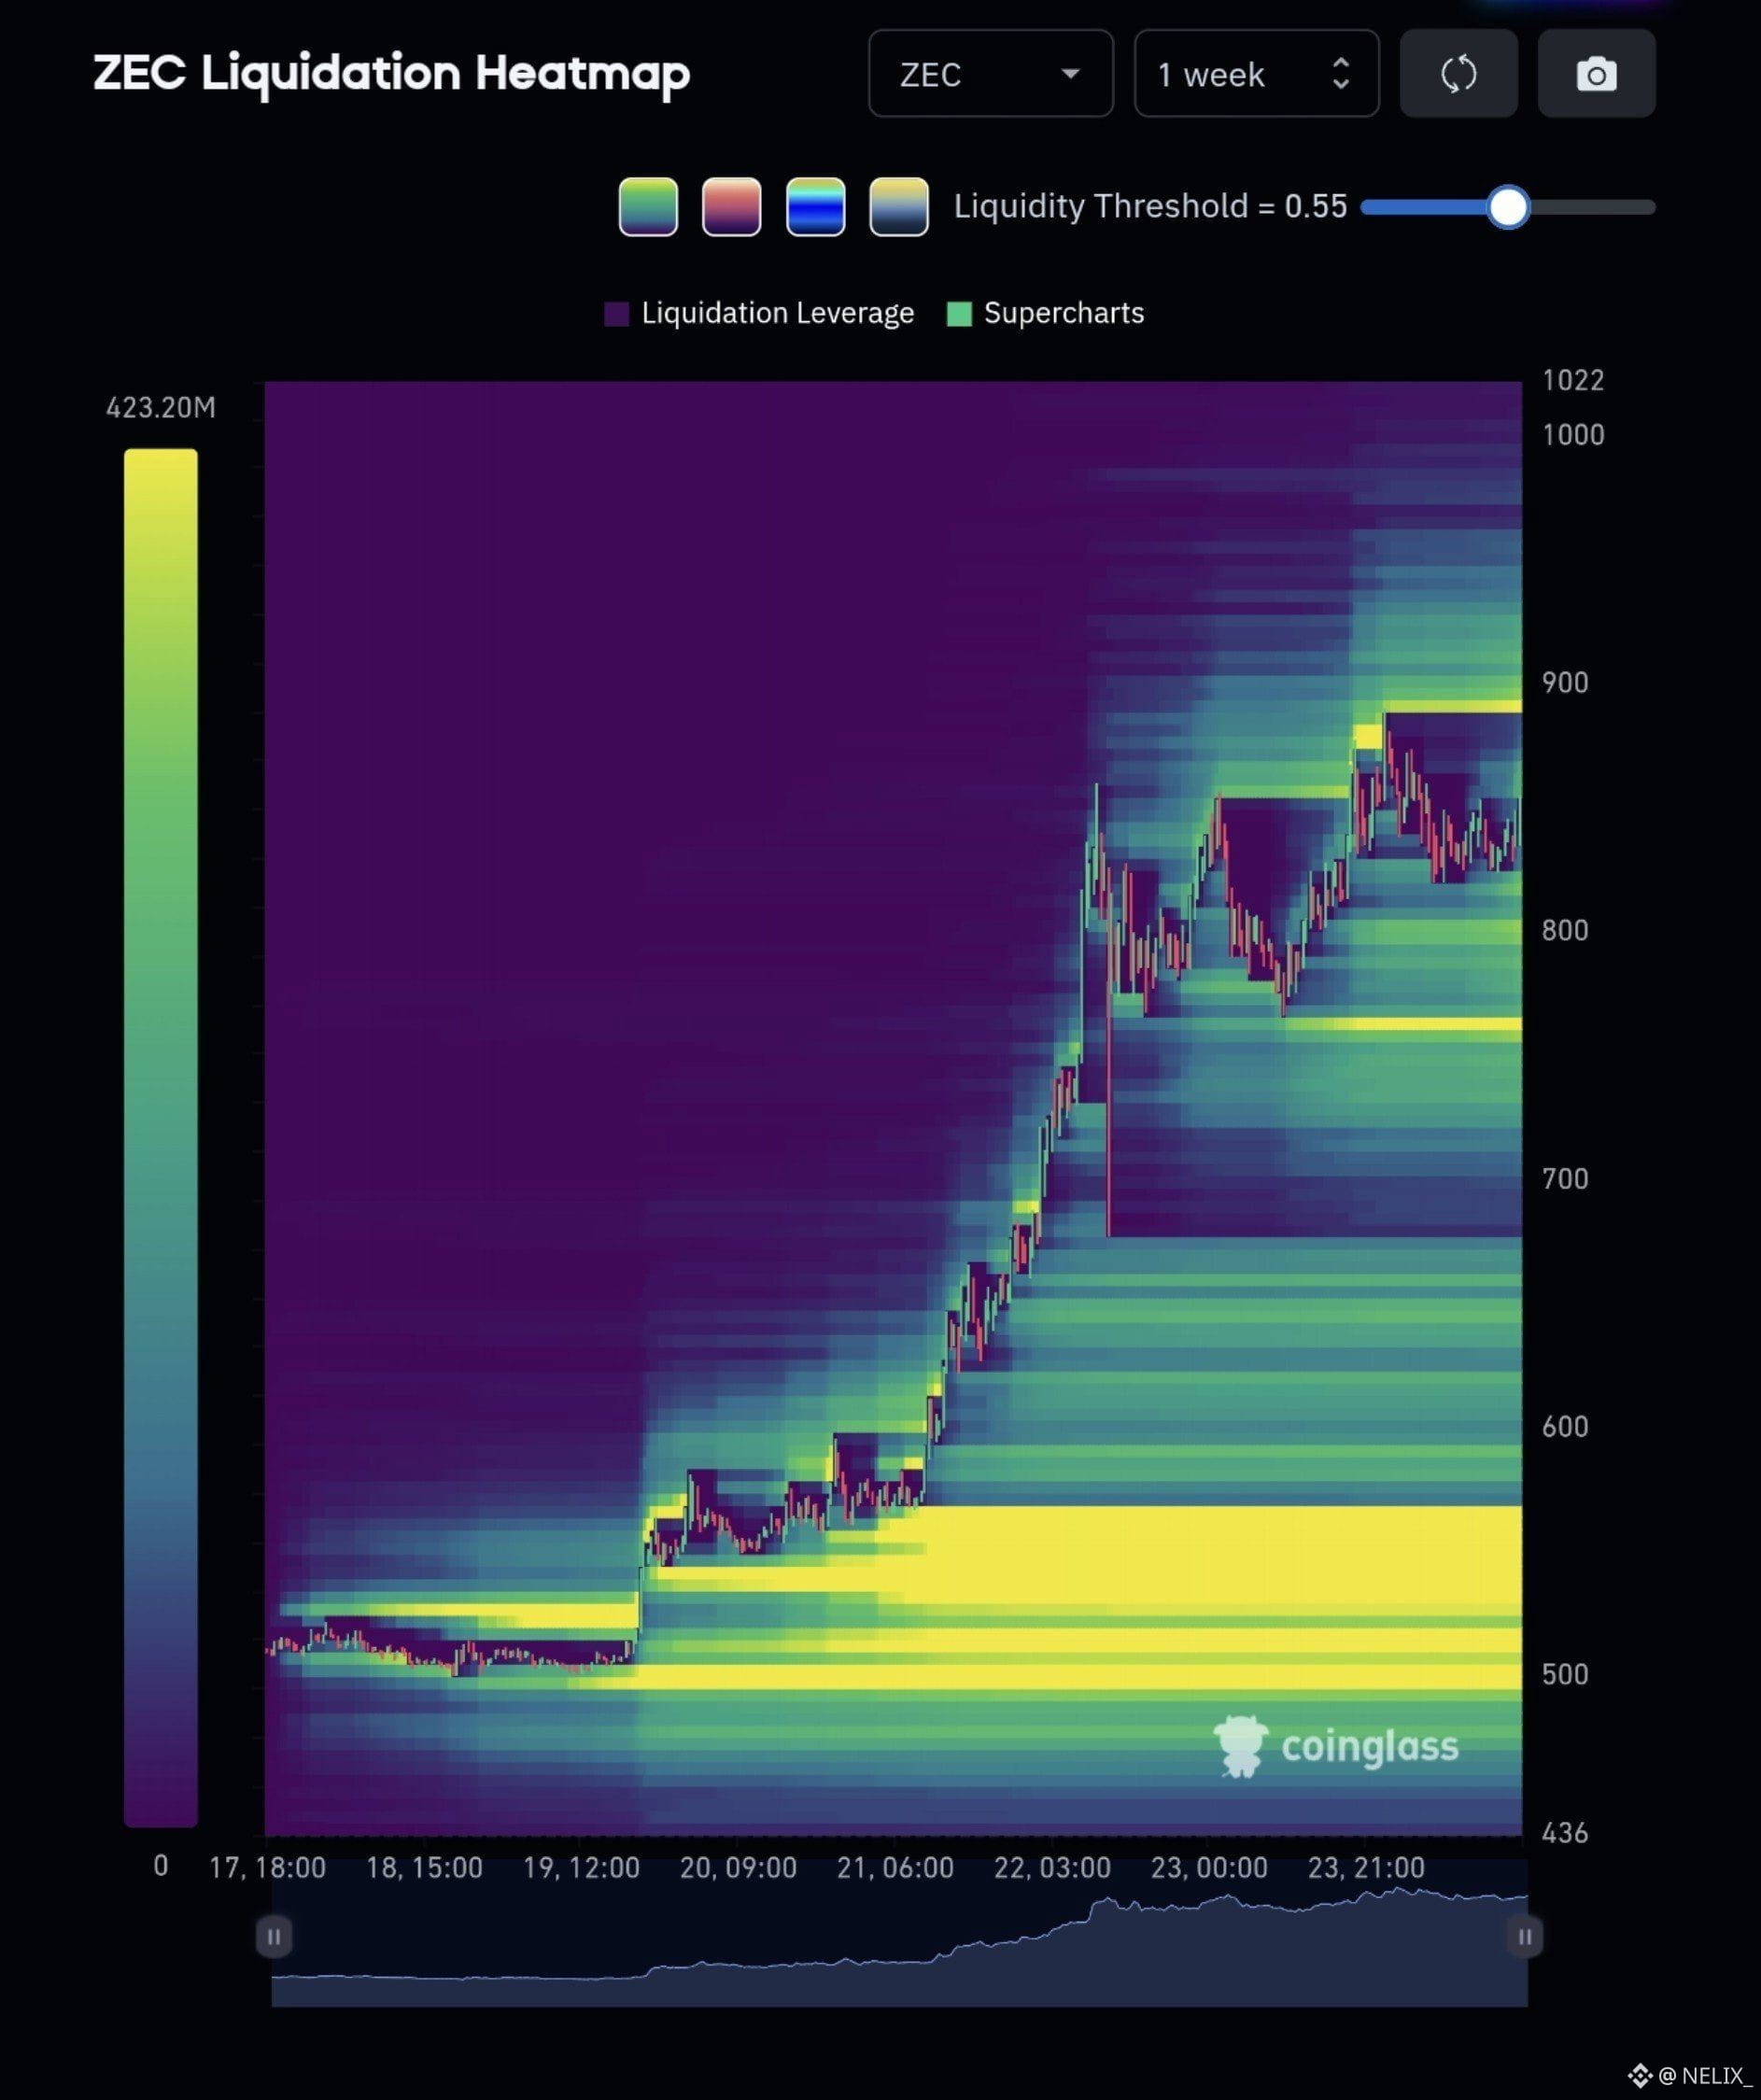Click the 1022 price axis maximum label

tap(1573, 381)
